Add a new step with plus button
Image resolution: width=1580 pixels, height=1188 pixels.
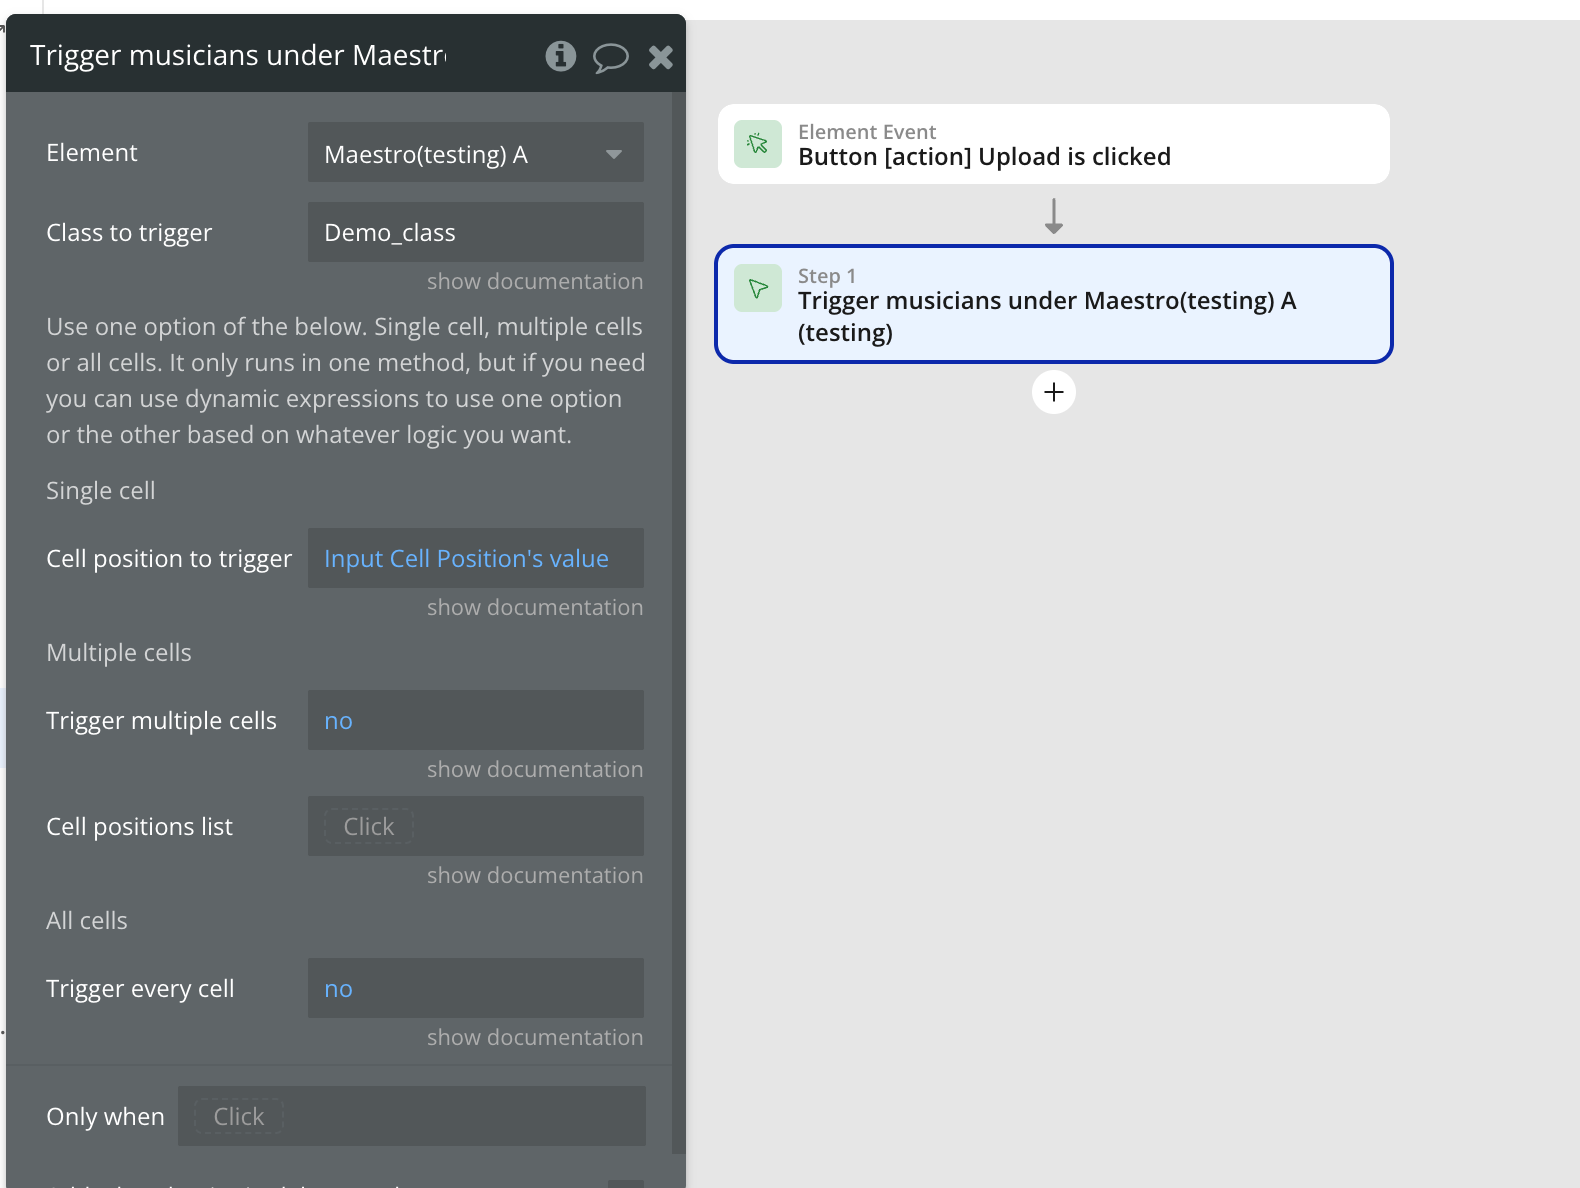point(1054,392)
